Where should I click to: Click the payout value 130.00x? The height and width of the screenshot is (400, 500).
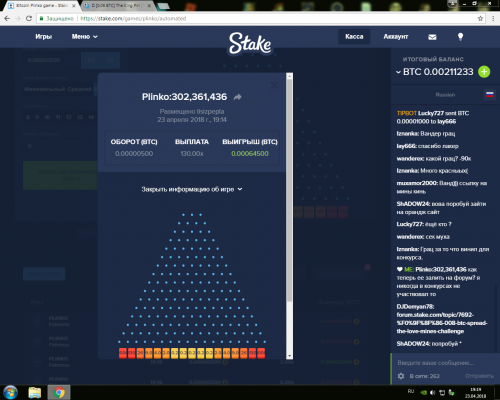(x=192, y=154)
